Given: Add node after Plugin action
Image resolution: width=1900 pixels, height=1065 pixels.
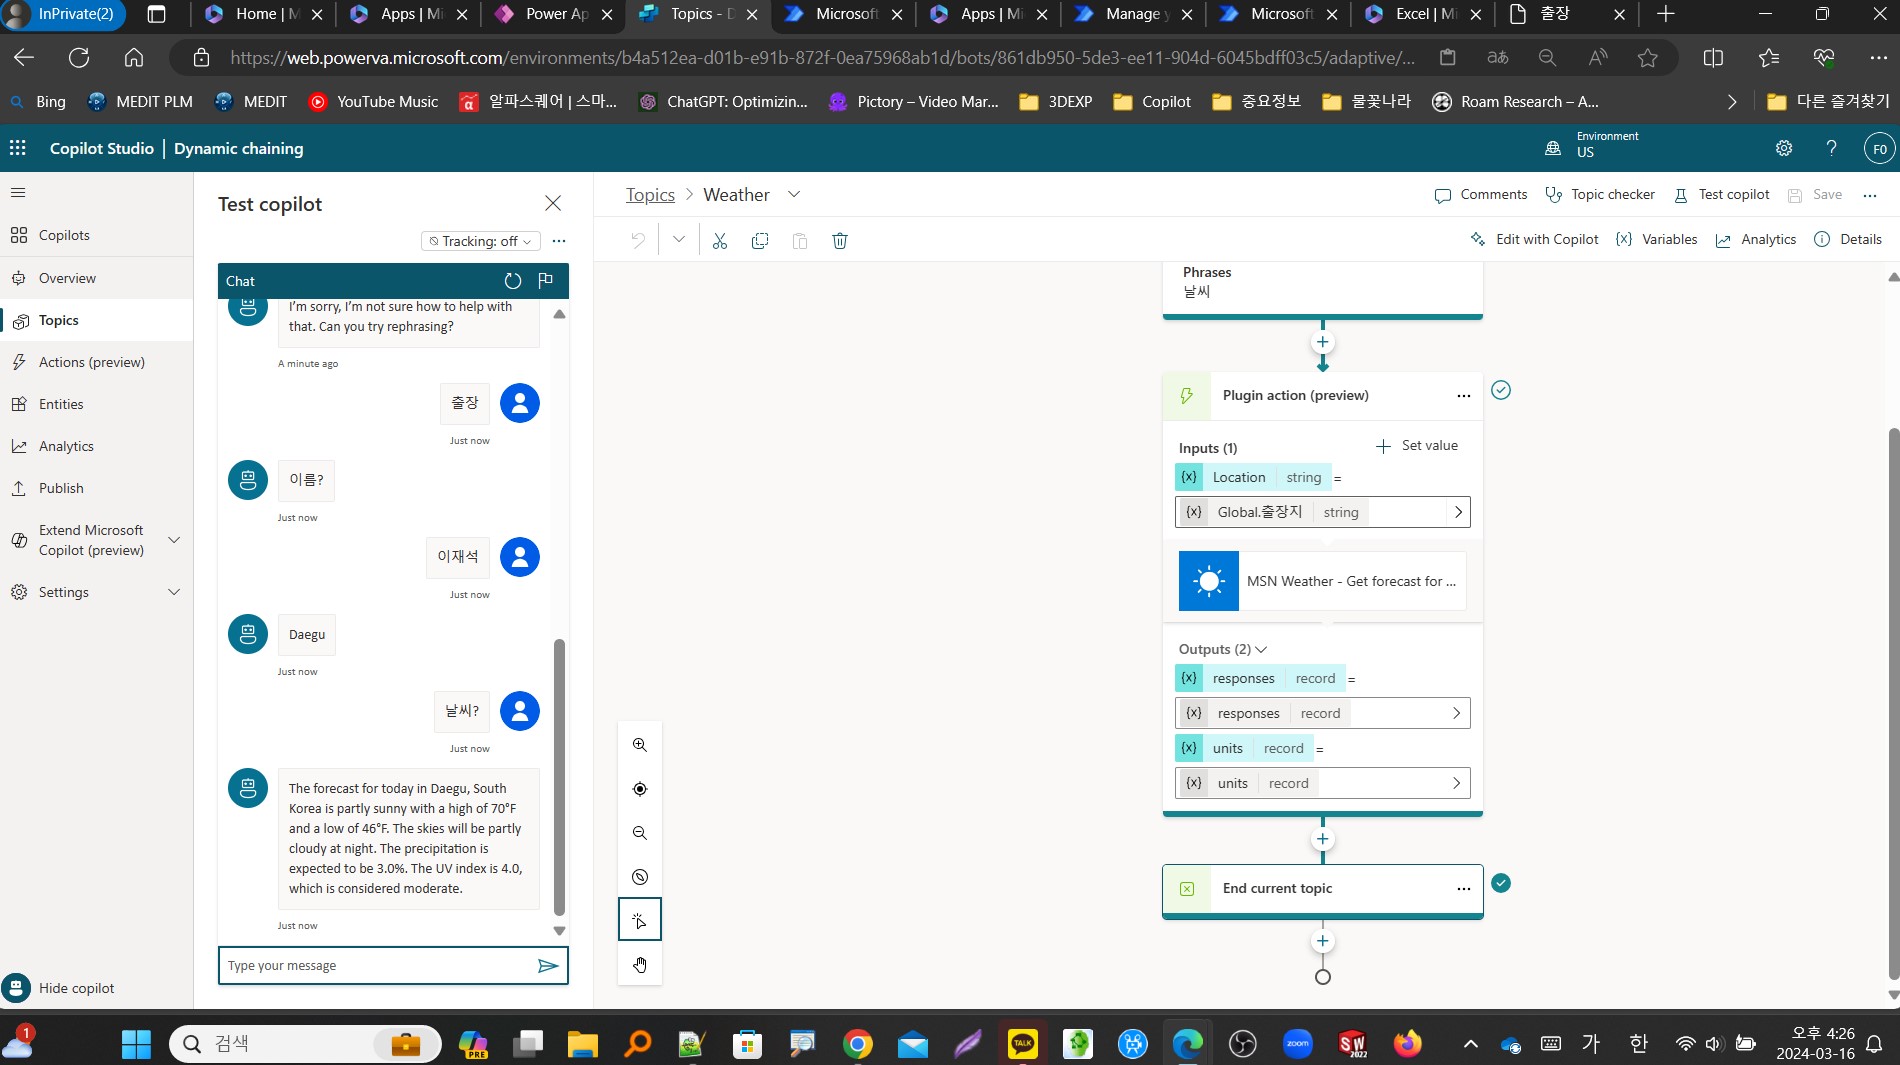Looking at the screenshot, I should pos(1322,839).
